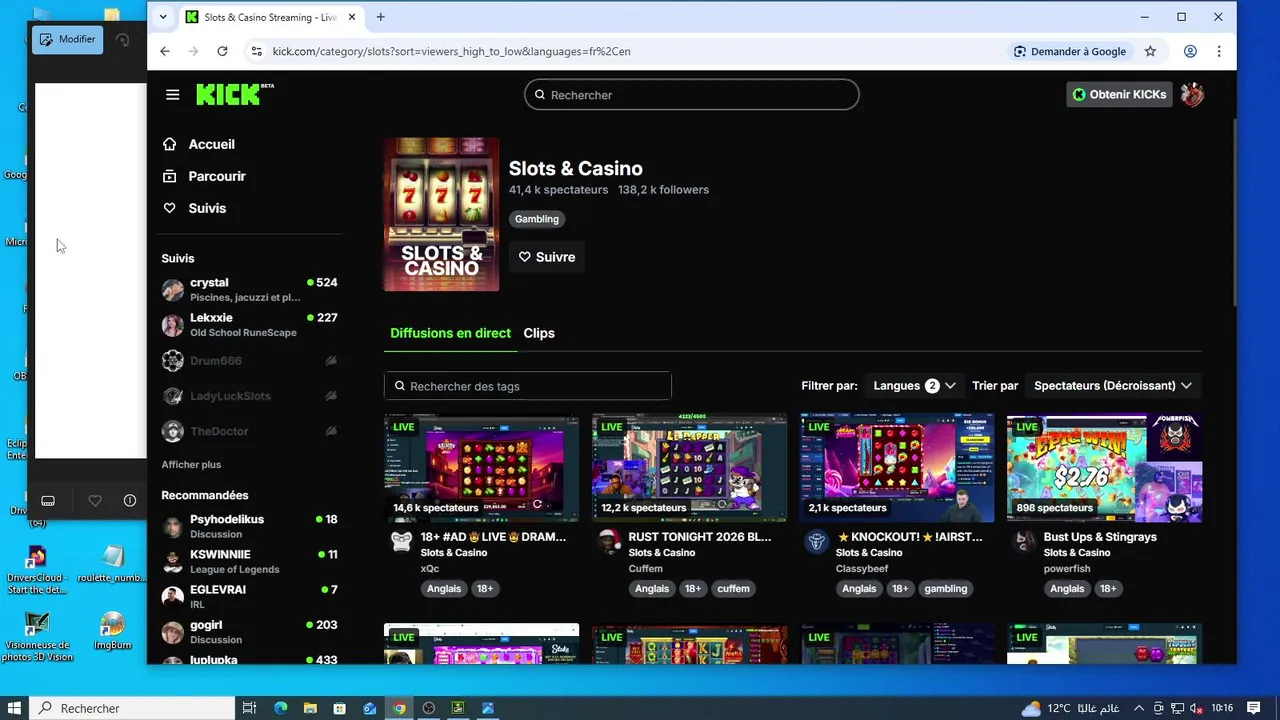Click xQc's channel avatar icon

click(401, 542)
